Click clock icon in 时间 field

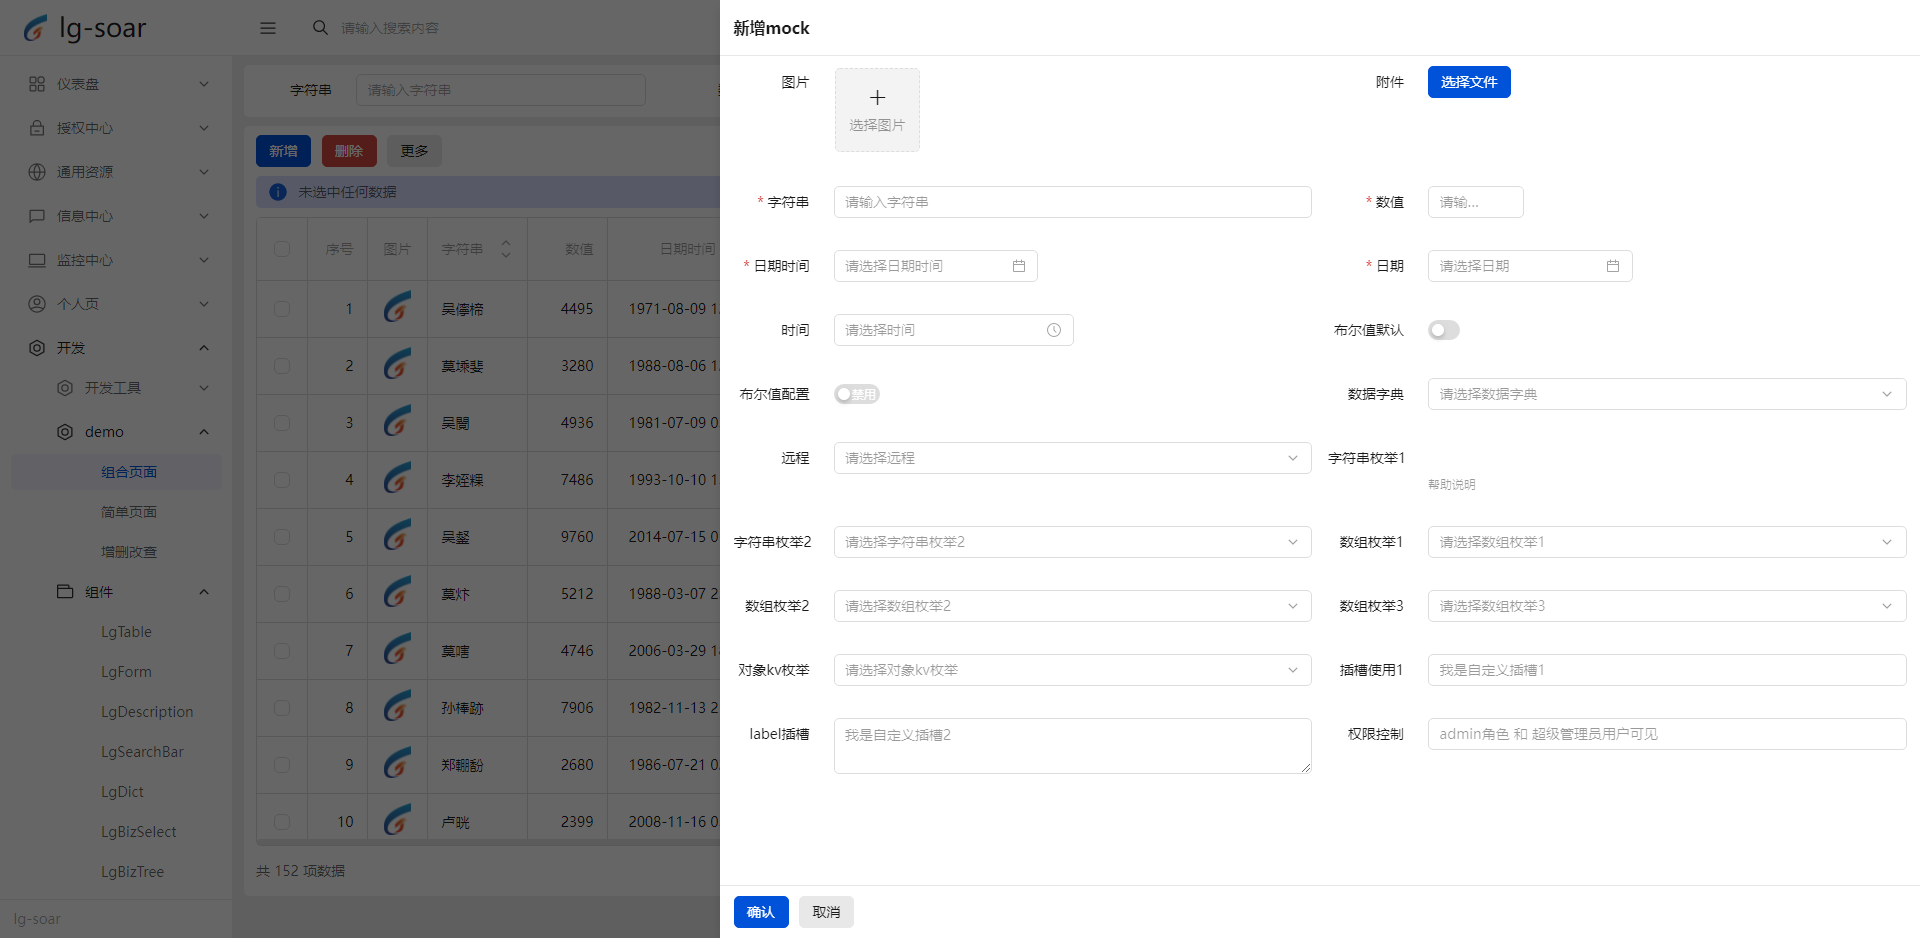(x=1053, y=330)
